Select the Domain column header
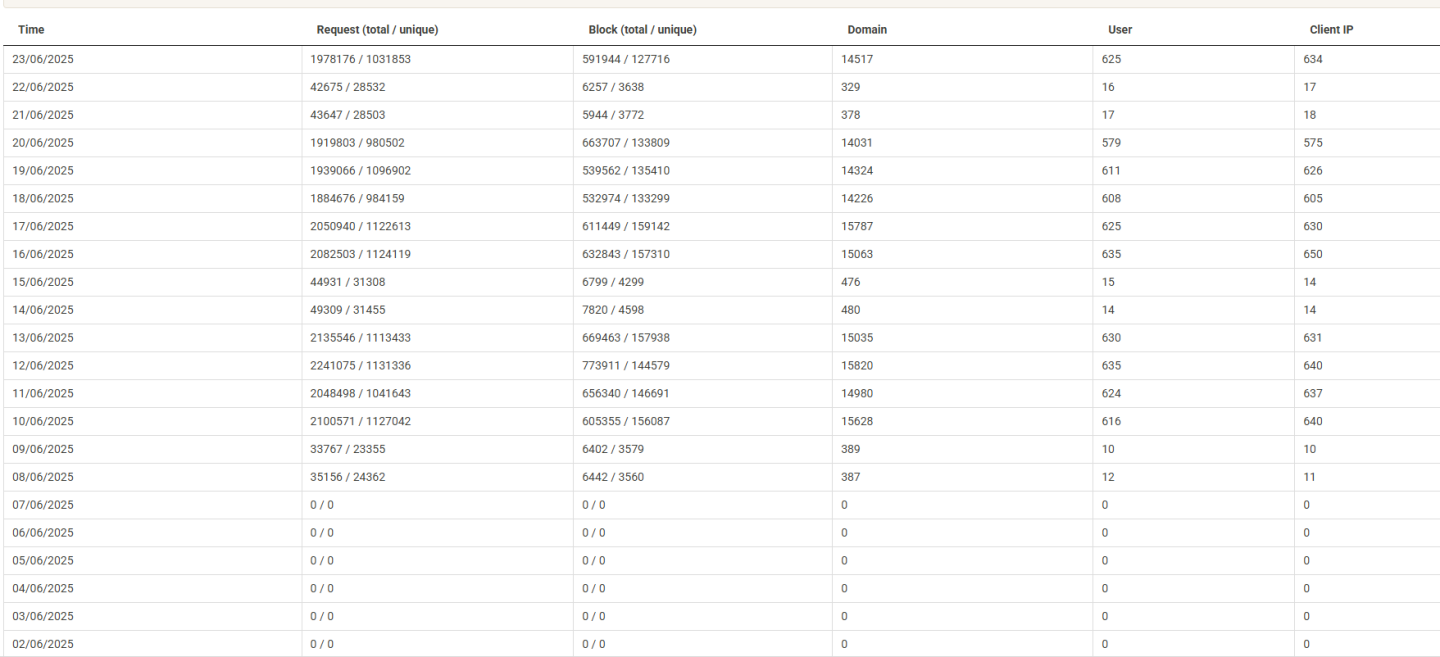This screenshot has width=1440, height=657. click(867, 30)
